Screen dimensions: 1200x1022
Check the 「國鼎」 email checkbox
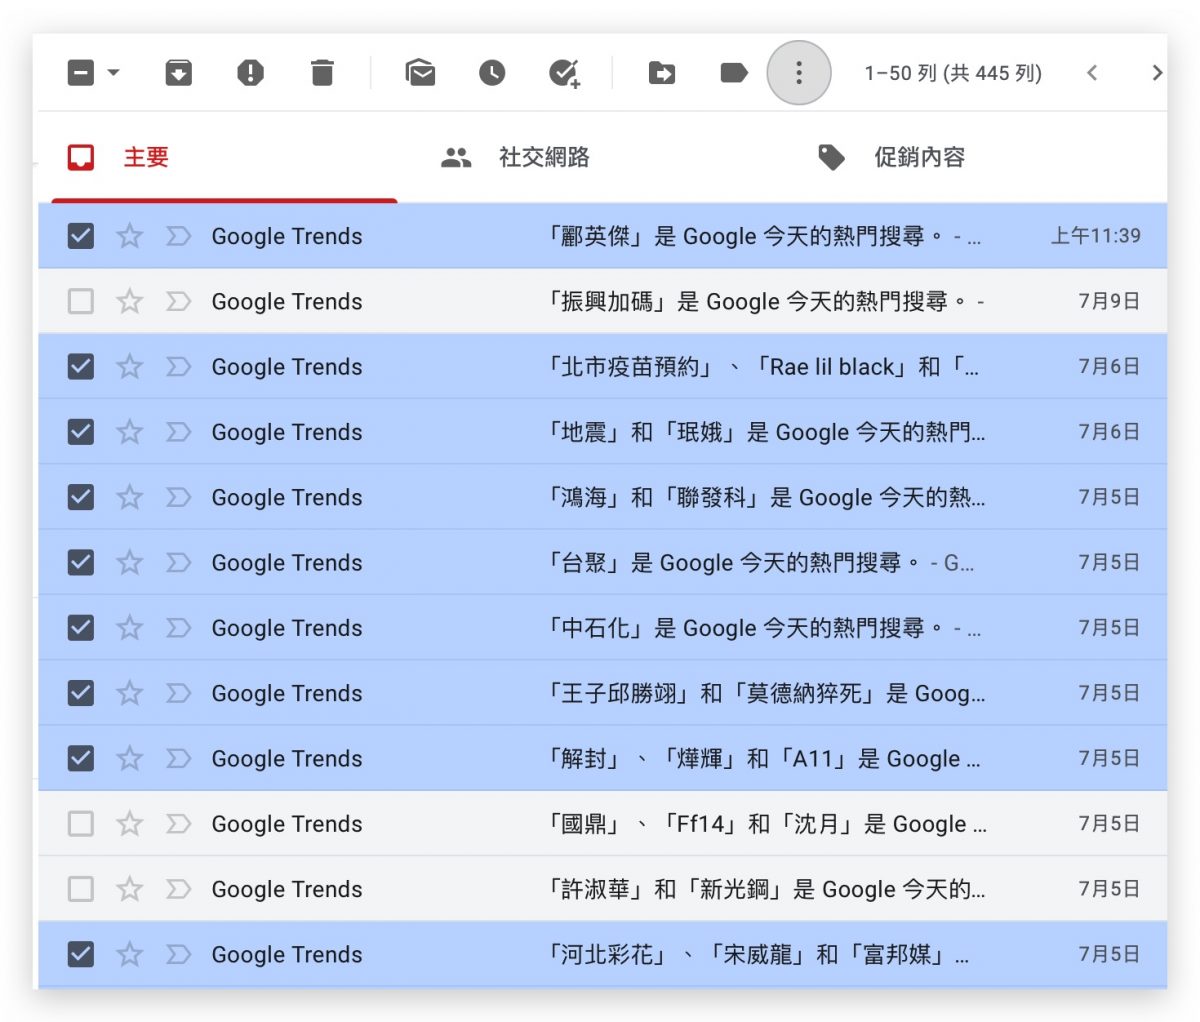[x=81, y=824]
